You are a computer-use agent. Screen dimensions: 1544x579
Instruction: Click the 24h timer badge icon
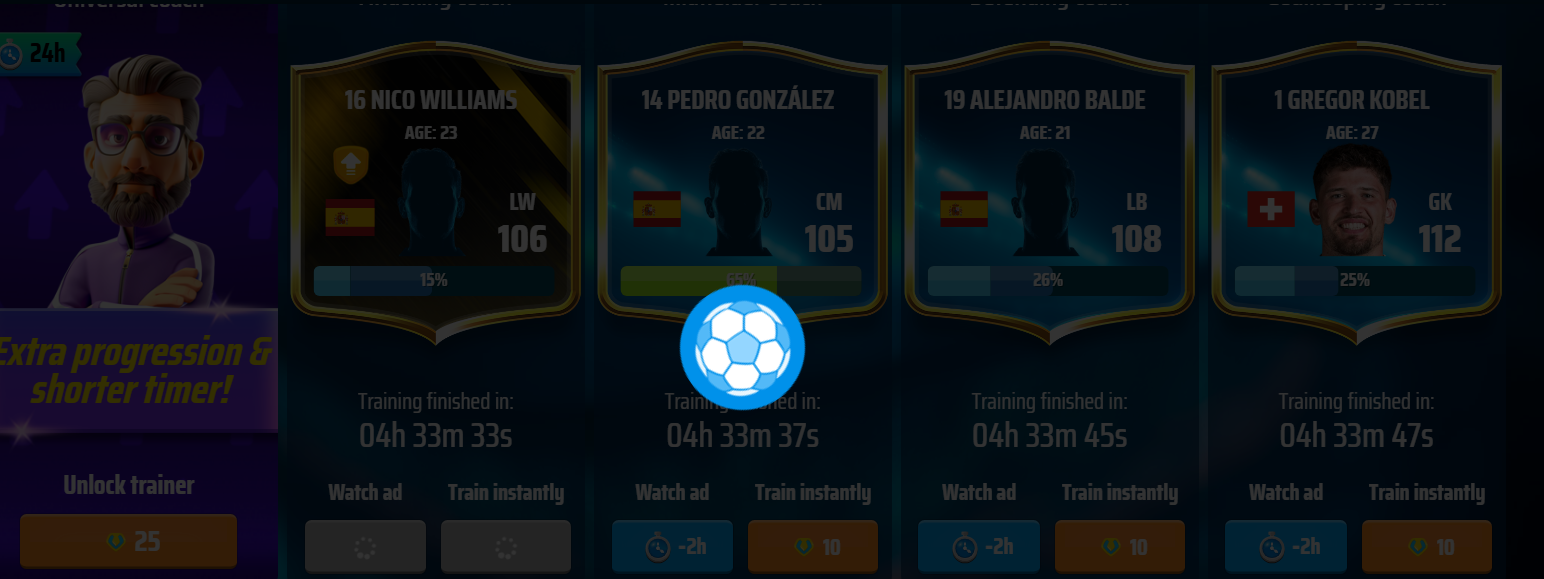coord(12,53)
